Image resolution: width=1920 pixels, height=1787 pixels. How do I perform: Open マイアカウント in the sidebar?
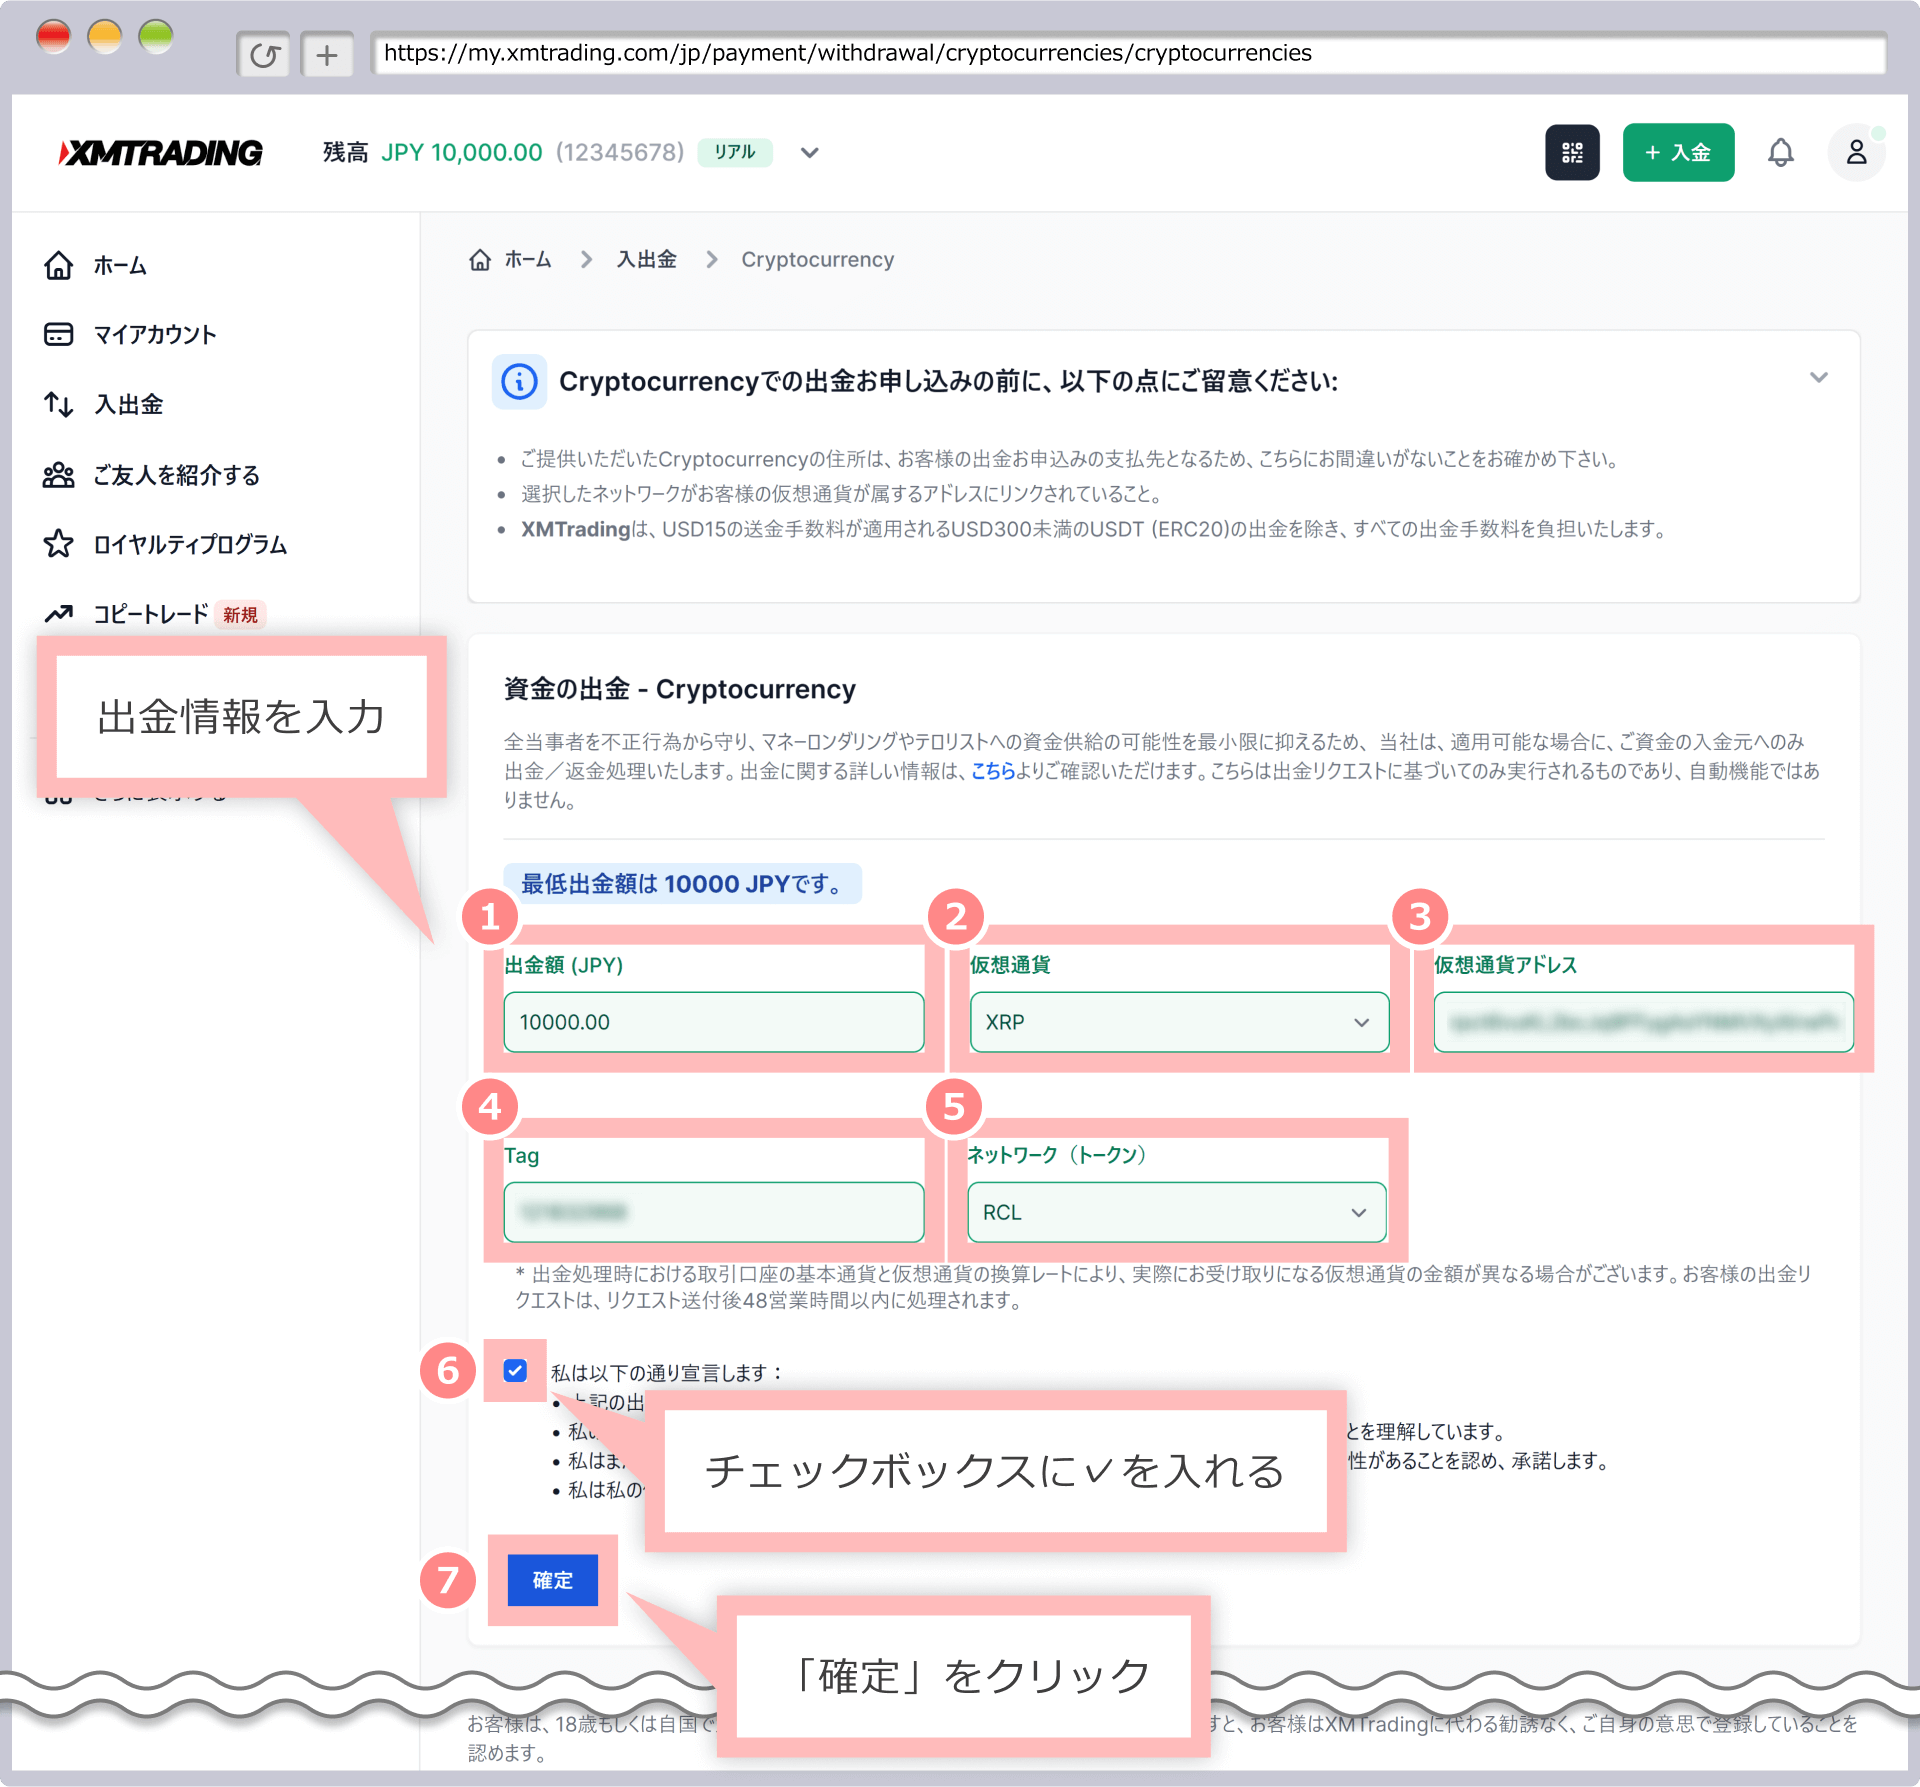point(154,334)
